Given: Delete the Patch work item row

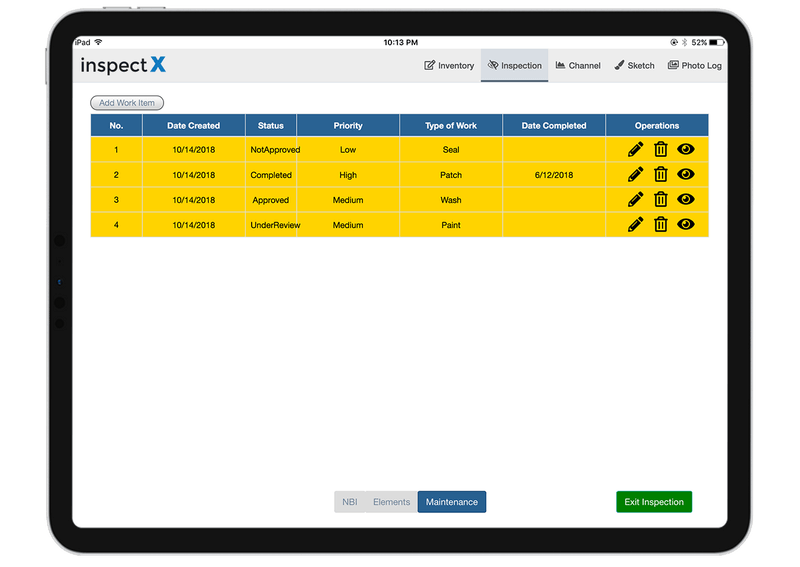Looking at the screenshot, I should [661, 175].
